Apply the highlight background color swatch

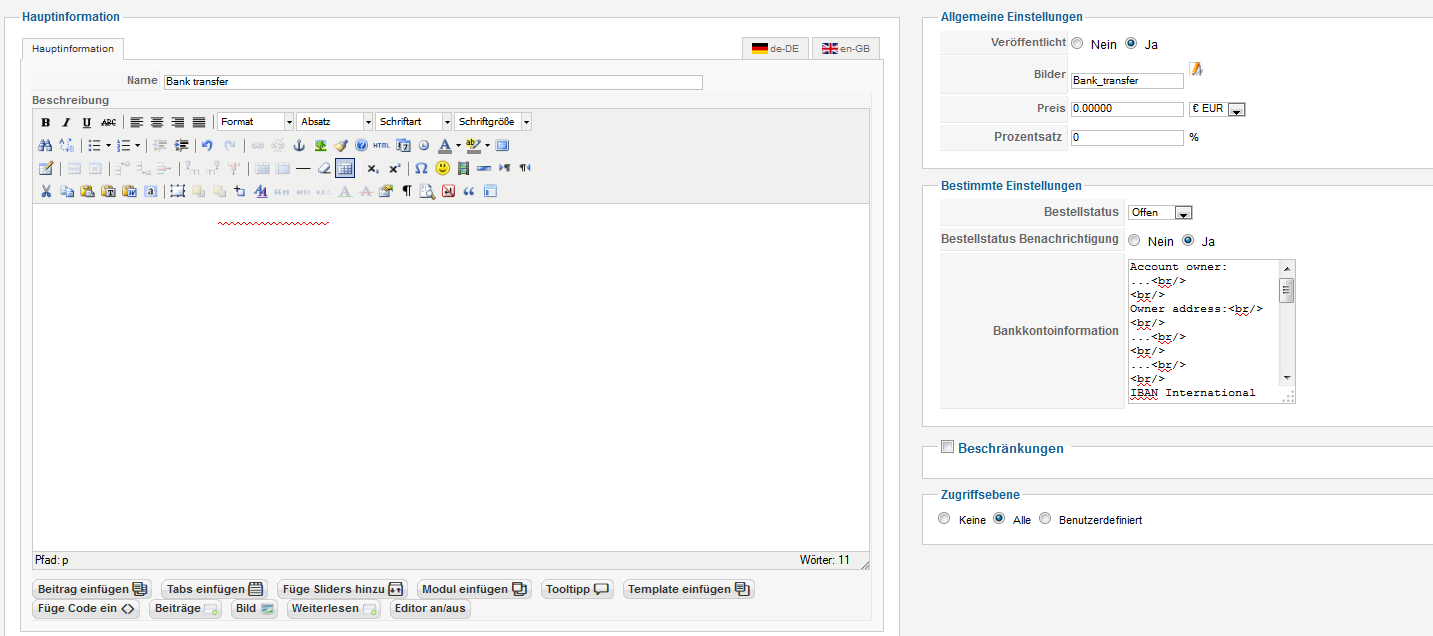(x=473, y=145)
